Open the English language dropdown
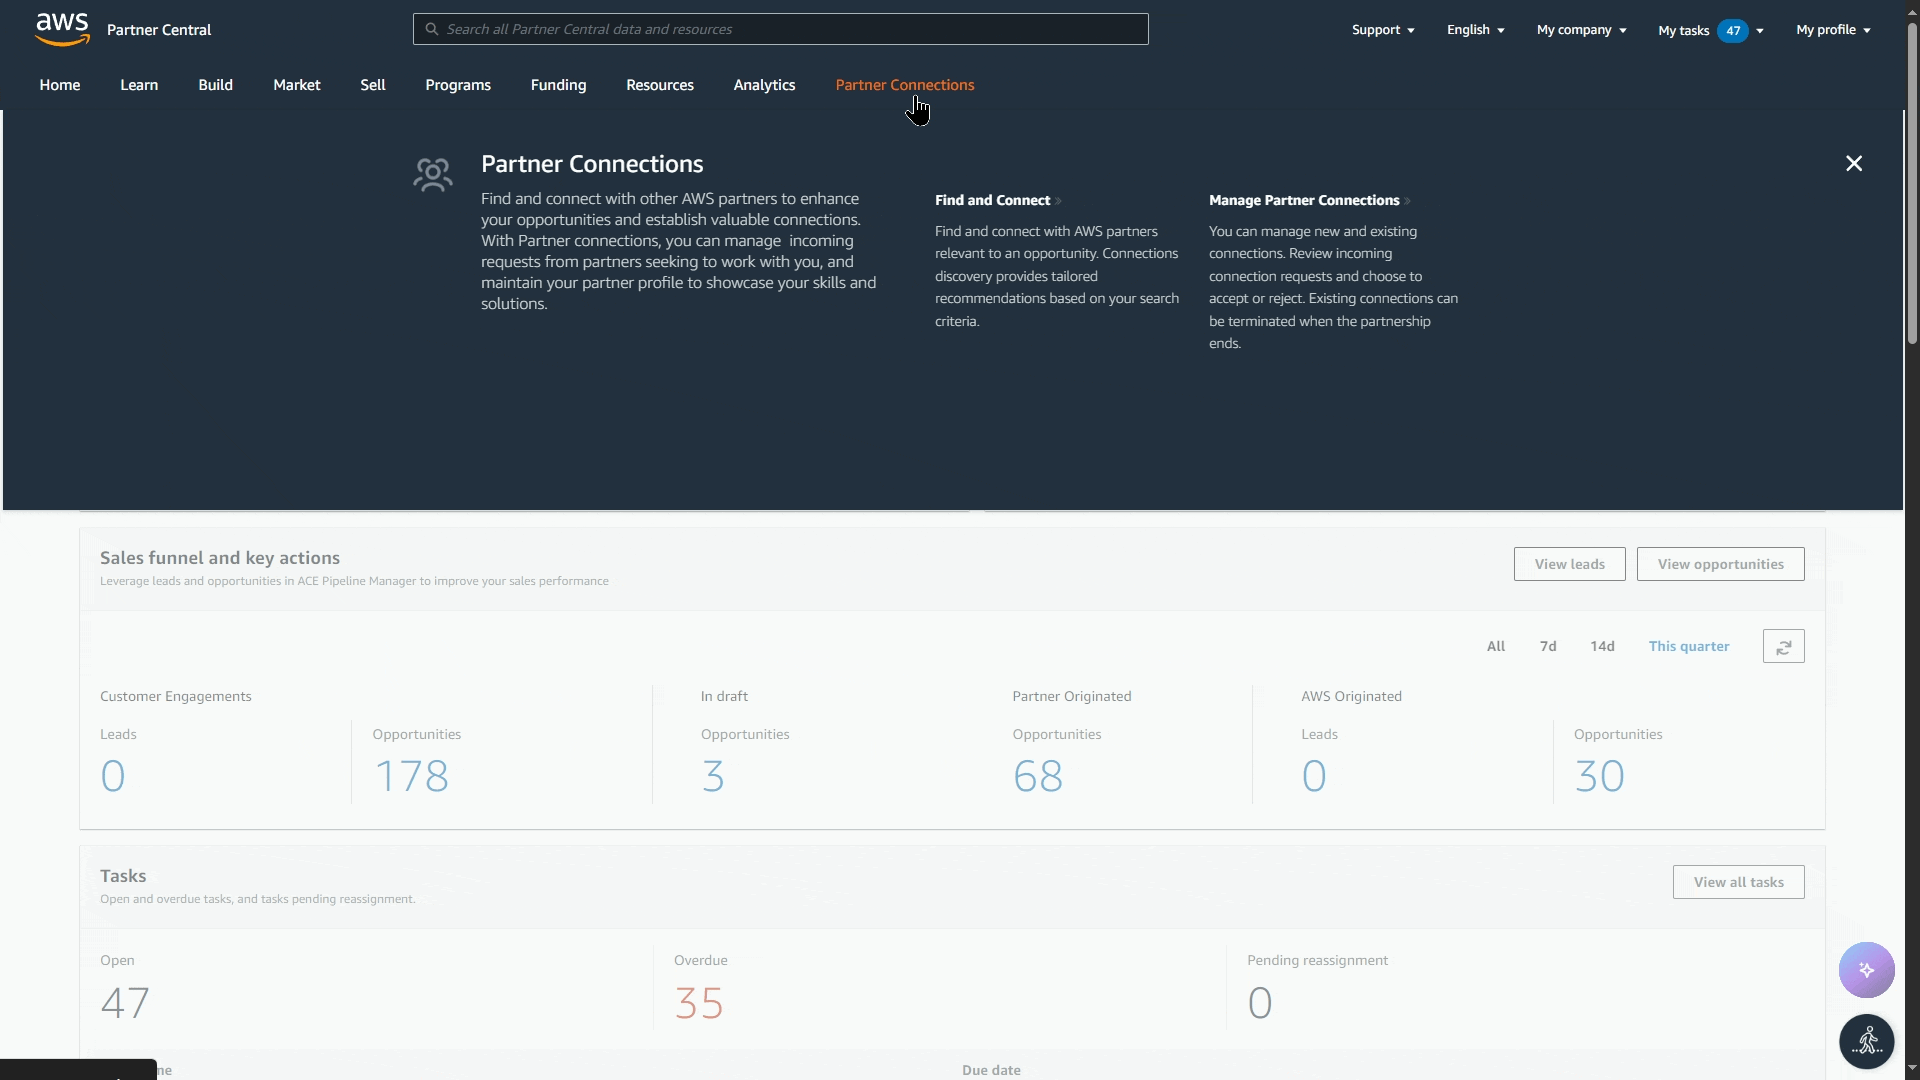Viewport: 1920px width, 1080px height. coord(1474,30)
